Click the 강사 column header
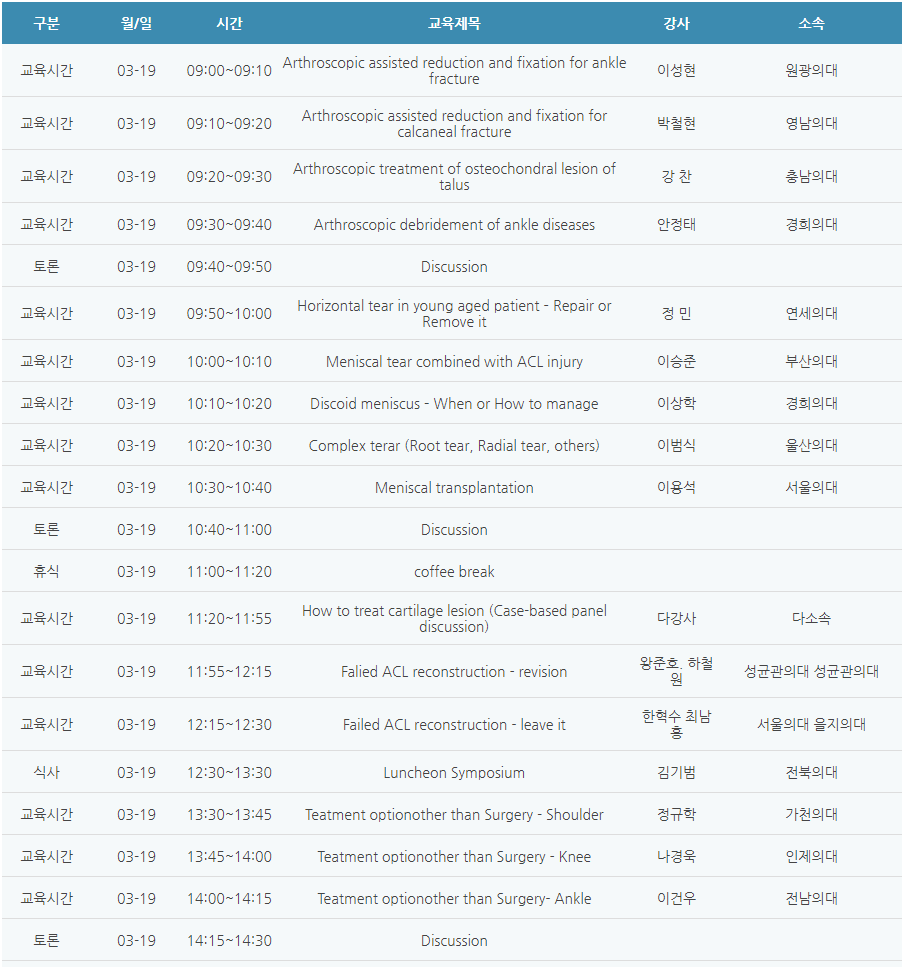The width and height of the screenshot is (908, 967). tap(677, 23)
